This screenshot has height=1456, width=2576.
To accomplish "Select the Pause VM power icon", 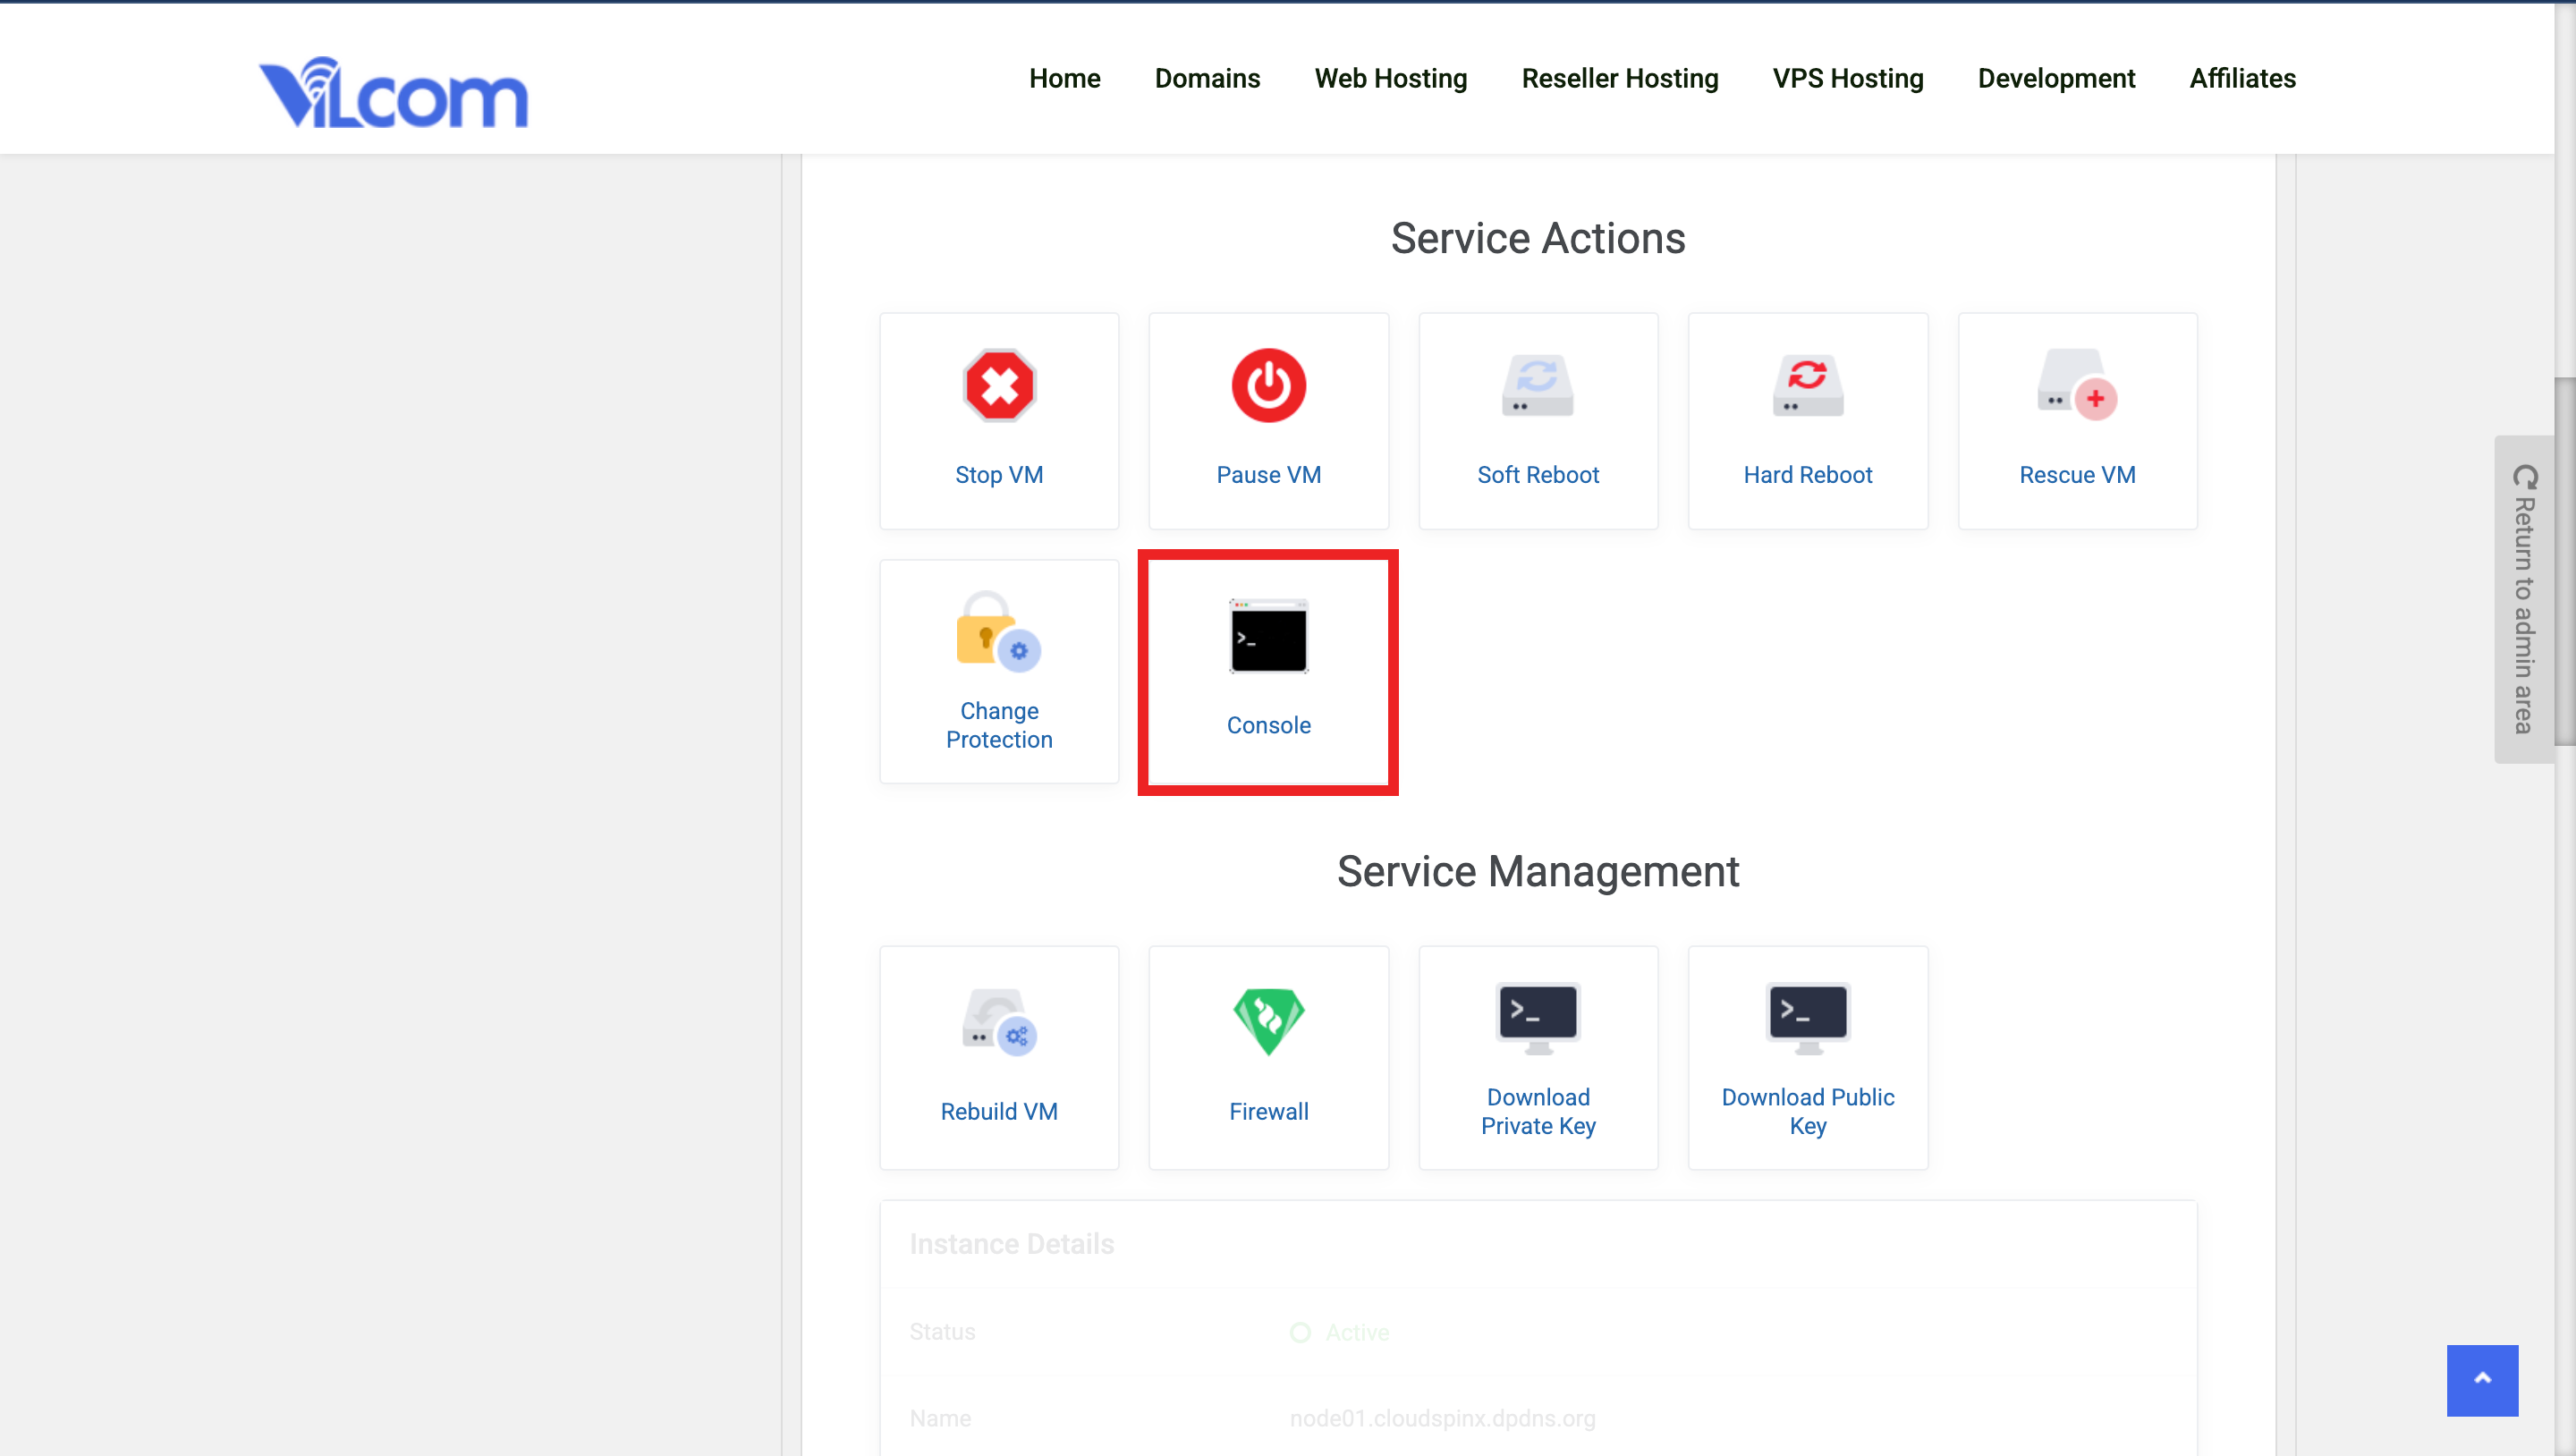I will 1268,385.
